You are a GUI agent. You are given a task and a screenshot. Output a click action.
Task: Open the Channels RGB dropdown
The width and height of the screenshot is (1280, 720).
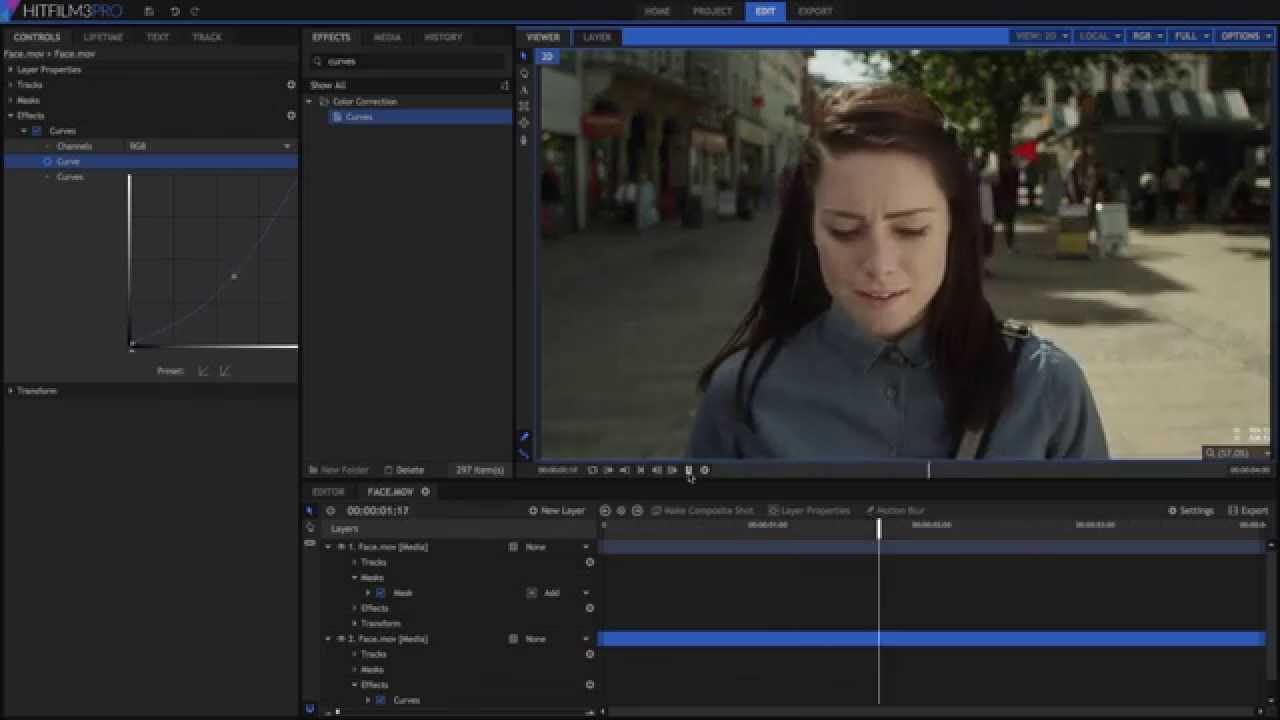(x=209, y=146)
